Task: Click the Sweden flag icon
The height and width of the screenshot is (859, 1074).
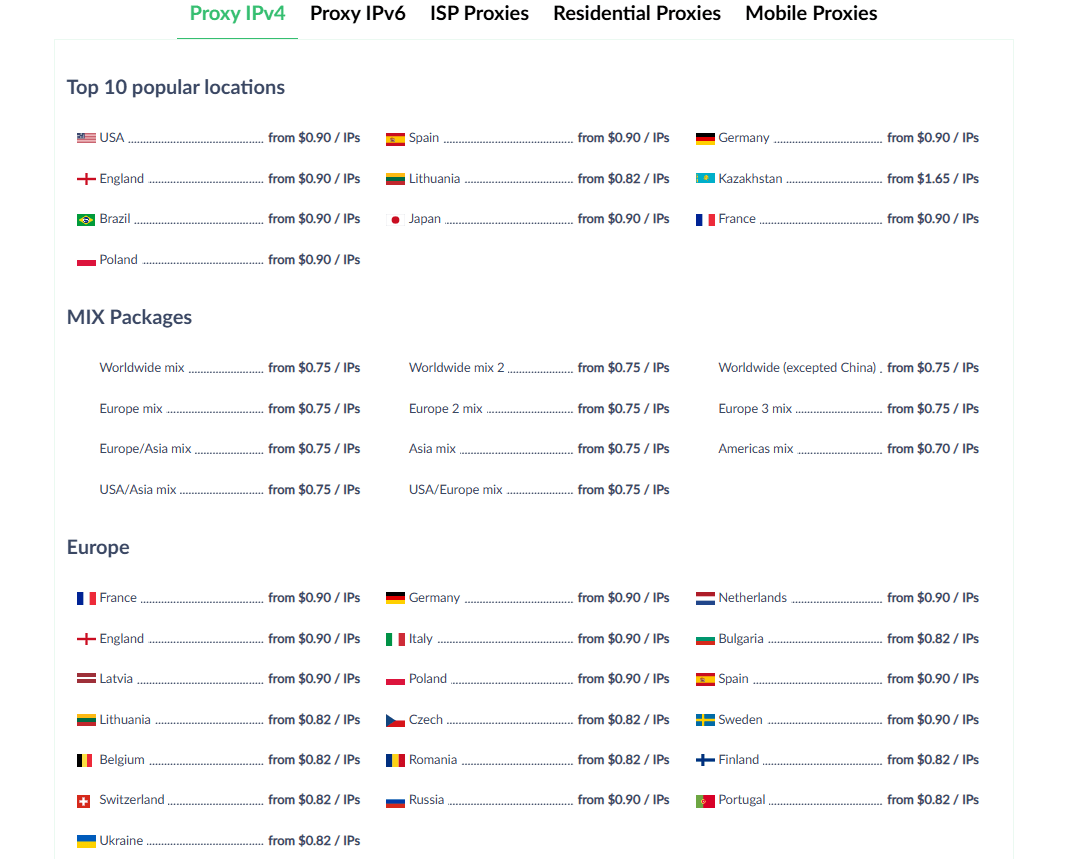Action: (705, 720)
